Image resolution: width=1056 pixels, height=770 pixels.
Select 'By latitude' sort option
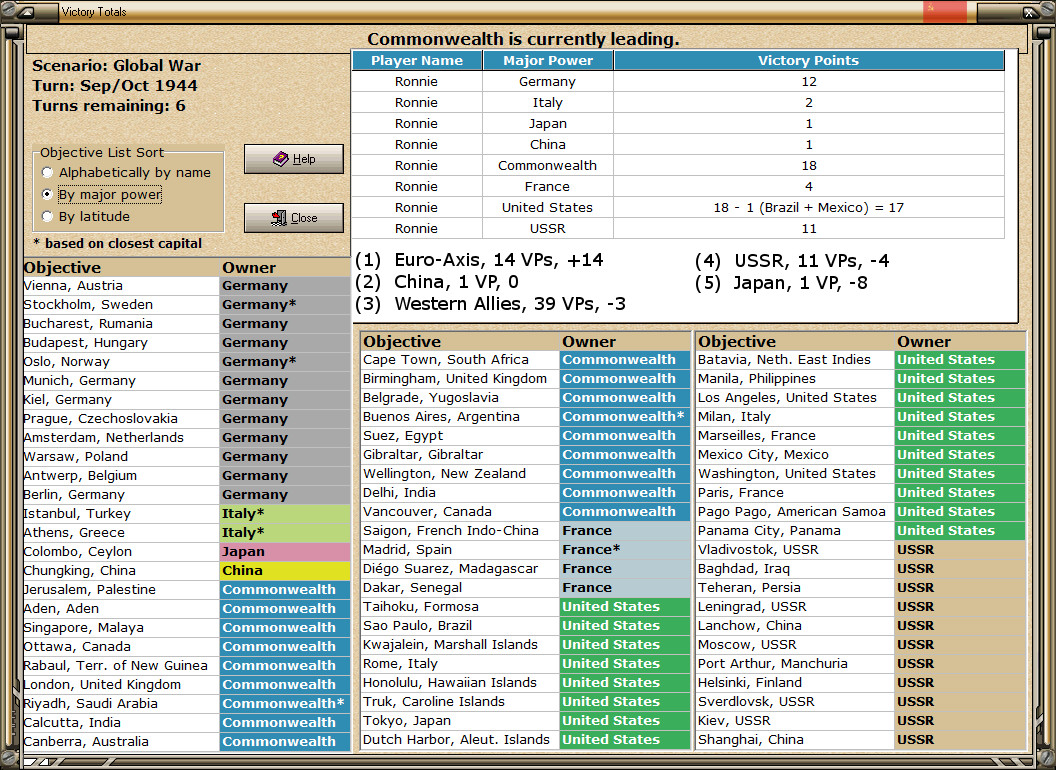[x=86, y=216]
